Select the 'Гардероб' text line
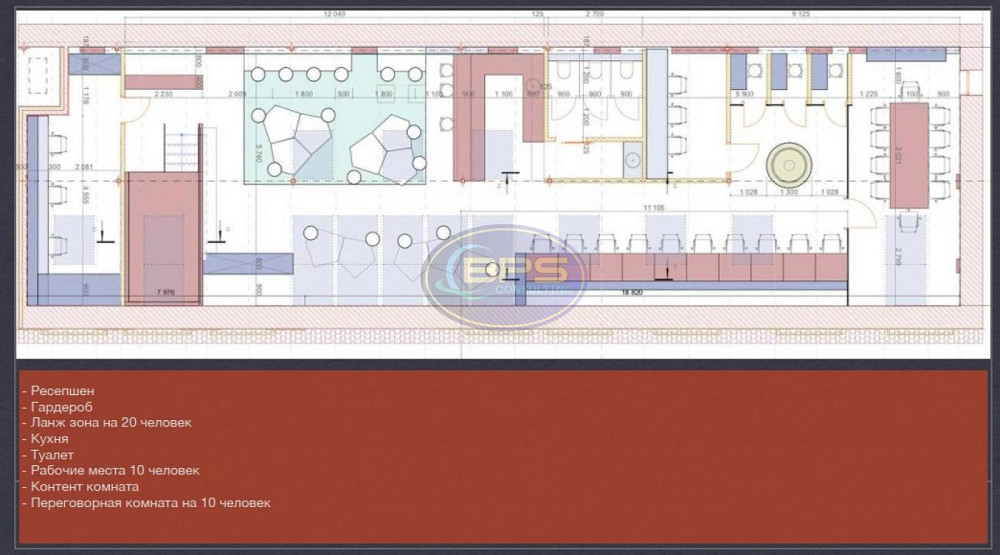 click(x=62, y=406)
